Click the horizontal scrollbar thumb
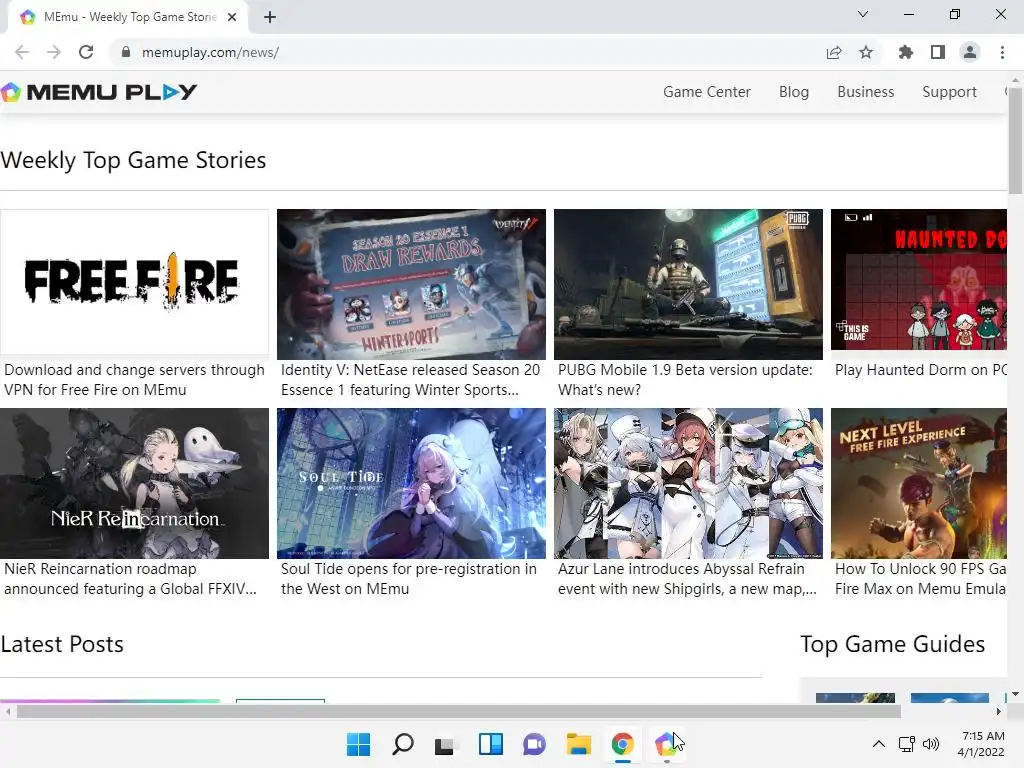This screenshot has height=768, width=1024. coord(458,711)
